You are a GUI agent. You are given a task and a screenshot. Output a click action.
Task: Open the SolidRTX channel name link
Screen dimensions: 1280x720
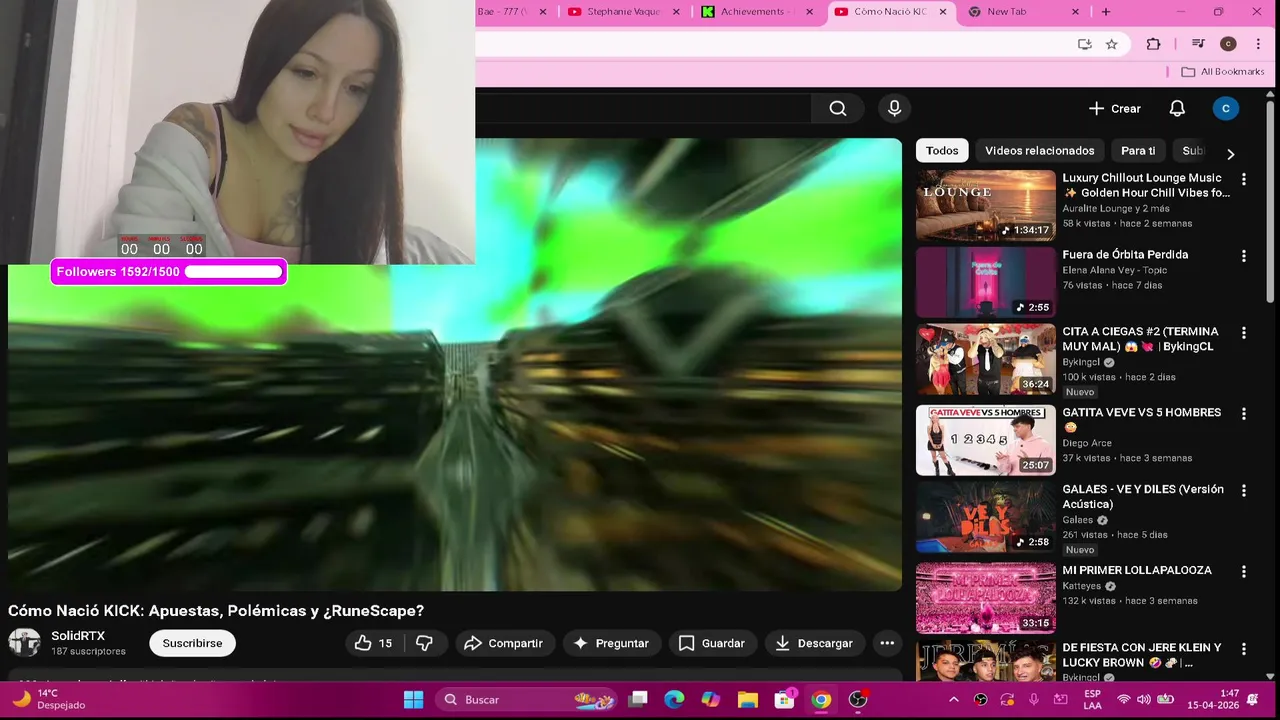click(78, 636)
